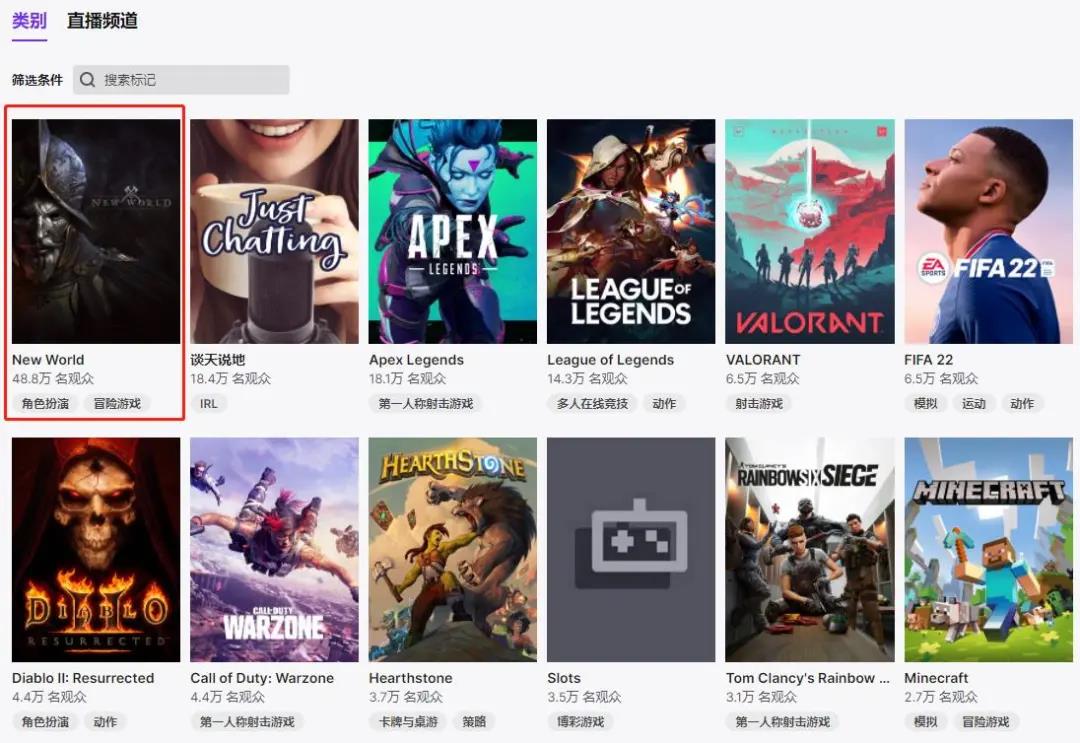
Task: Open the Just Chatting cover image
Action: [274, 231]
